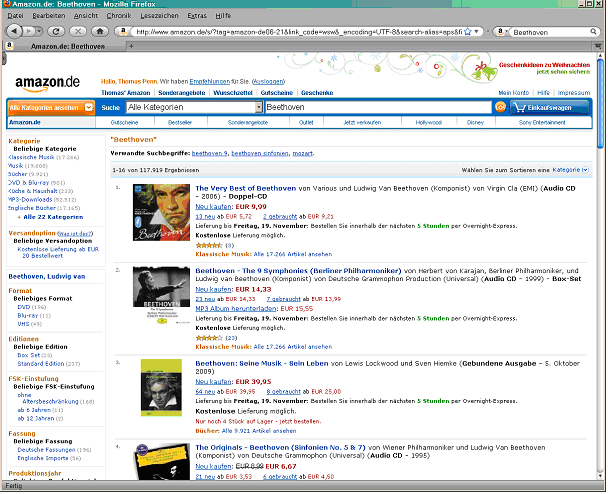The width and height of the screenshot is (608, 494).
Task: Click the Amazon favicon in the address bar
Action: tap(123, 31)
